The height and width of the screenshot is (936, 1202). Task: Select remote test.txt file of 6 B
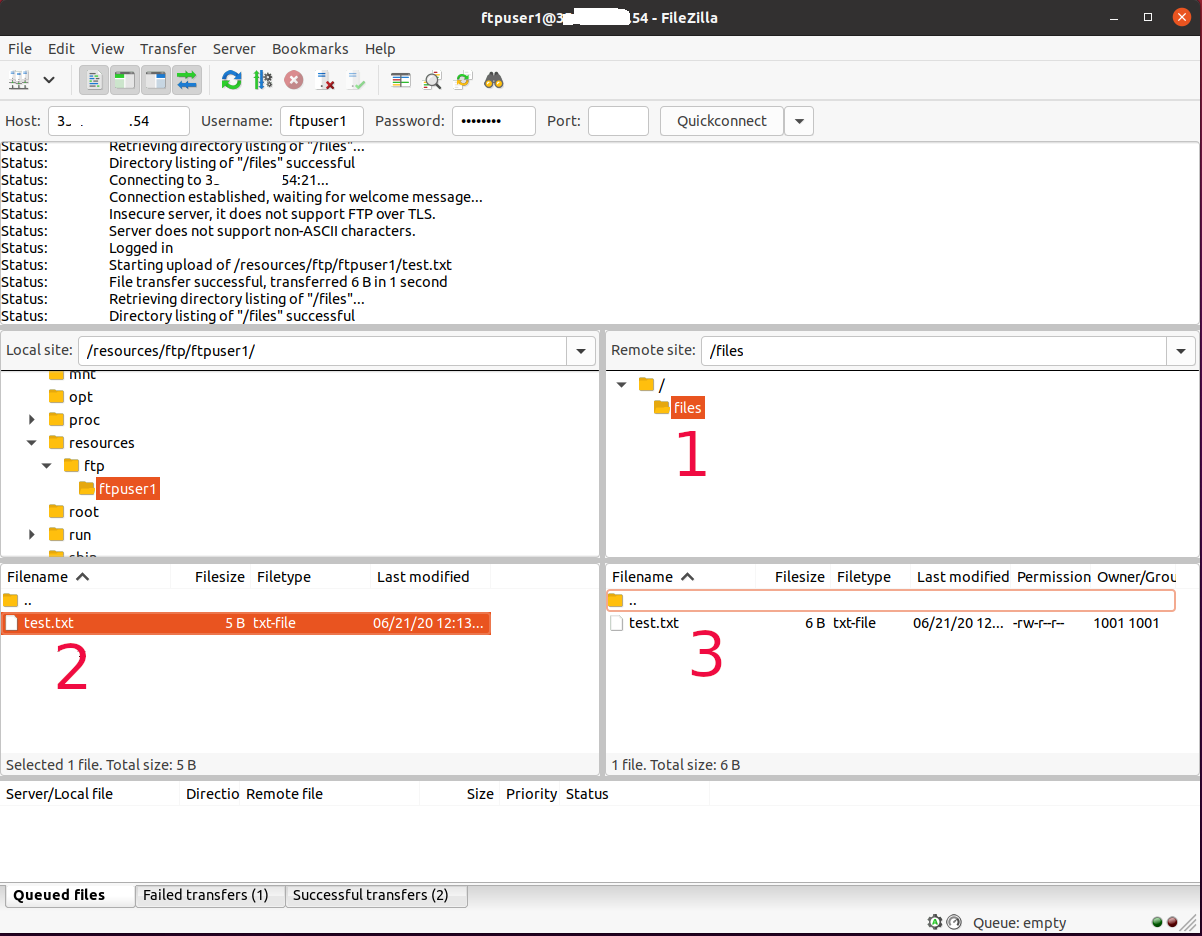[x=890, y=623]
